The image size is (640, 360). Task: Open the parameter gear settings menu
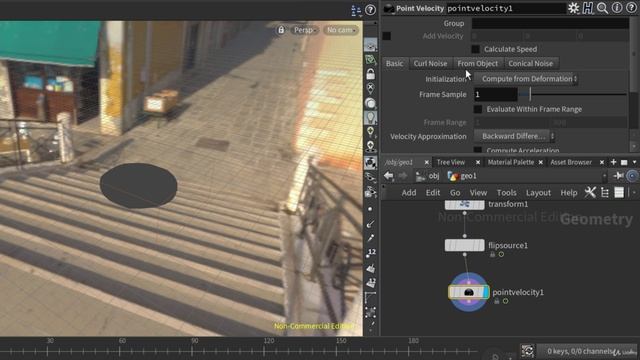[x=573, y=8]
